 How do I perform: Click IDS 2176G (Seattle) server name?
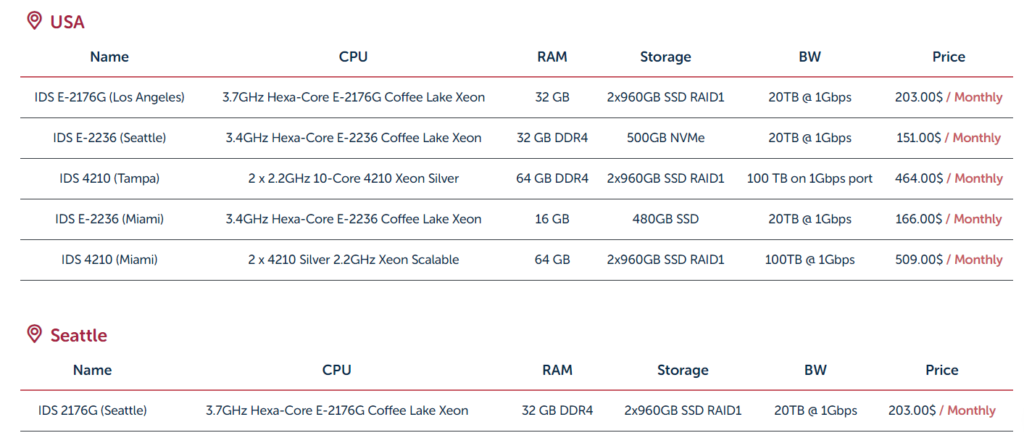click(92, 410)
